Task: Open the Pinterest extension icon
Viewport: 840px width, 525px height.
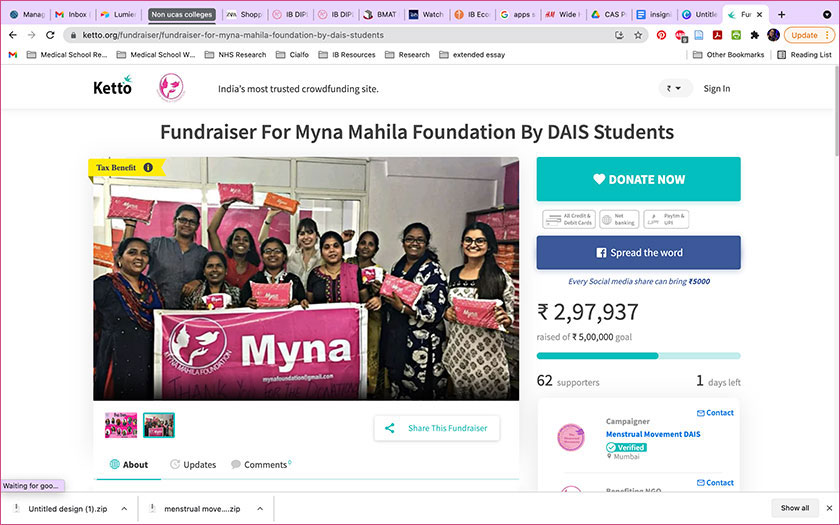Action: pyautogui.click(x=661, y=35)
